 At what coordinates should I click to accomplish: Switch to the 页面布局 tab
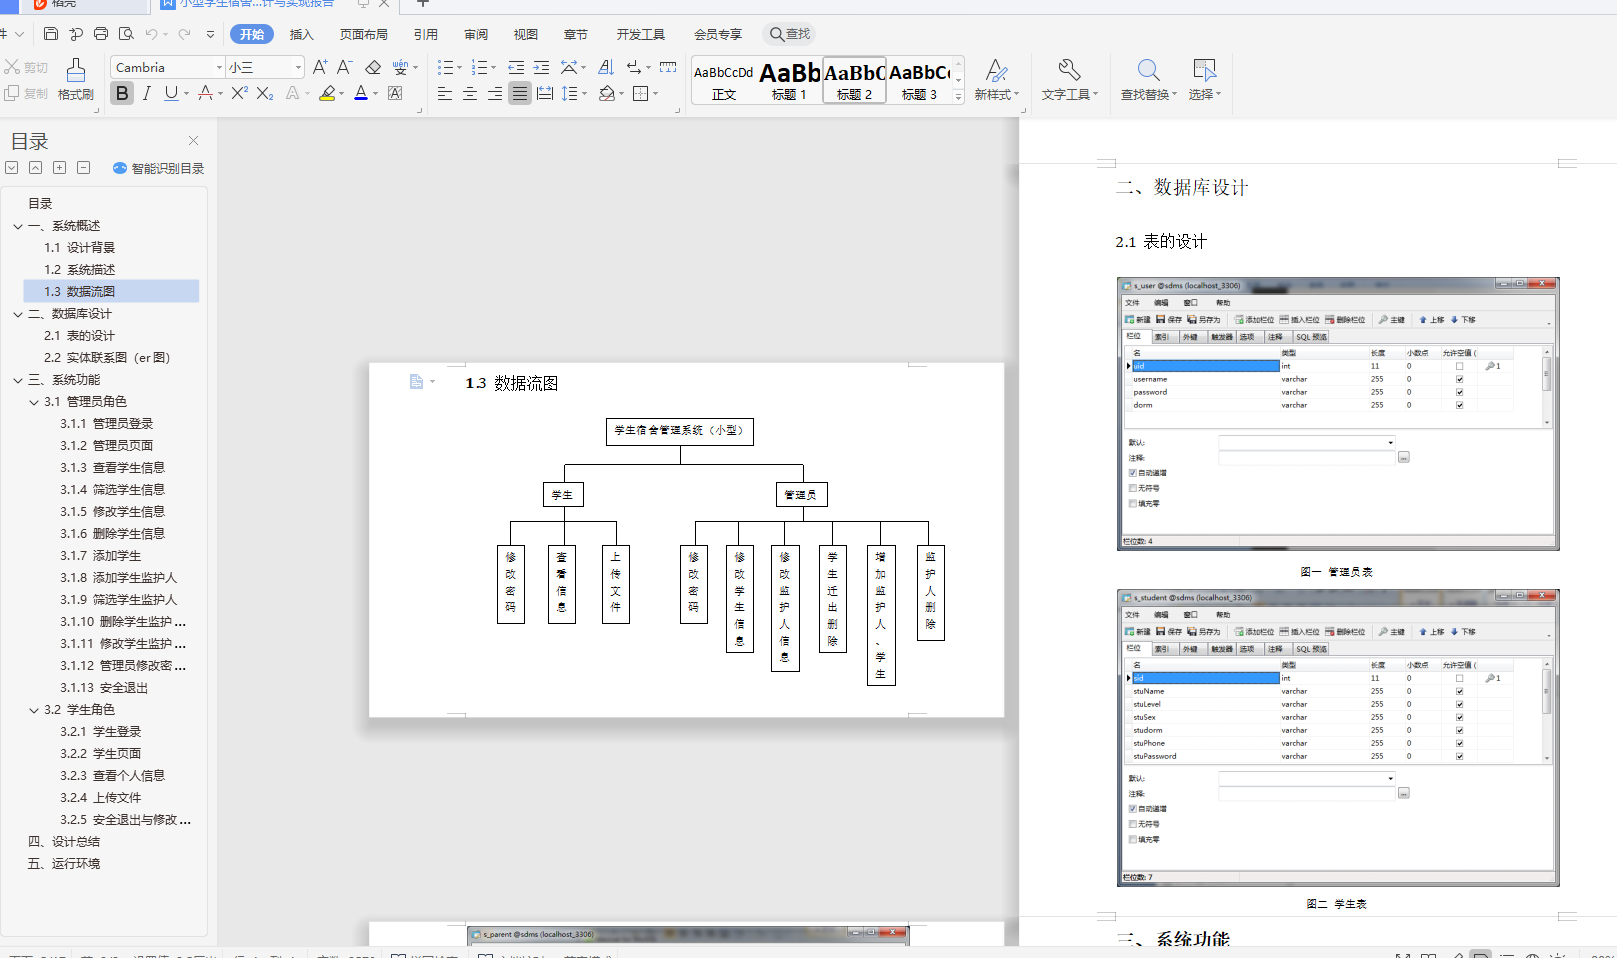pos(363,34)
